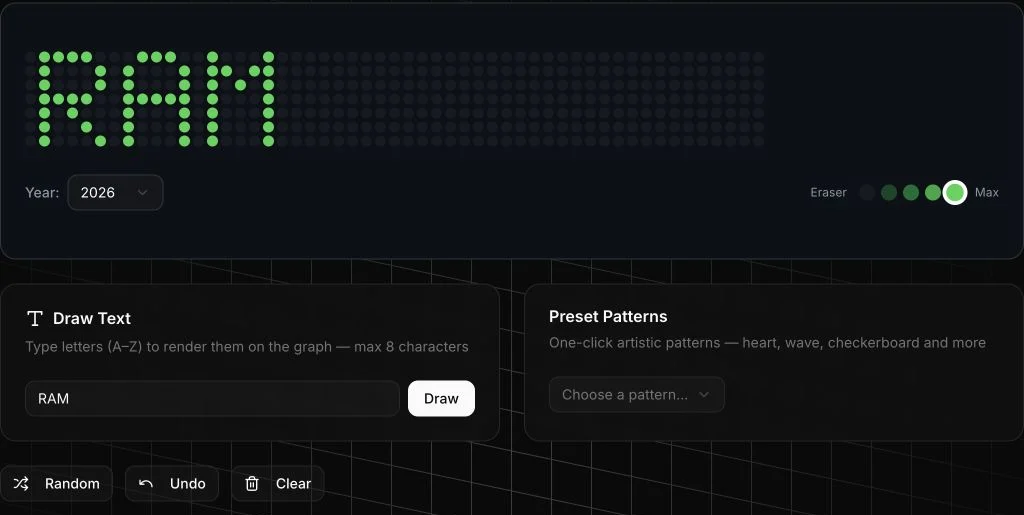Click the Year: label
The height and width of the screenshot is (515, 1024).
point(42,193)
